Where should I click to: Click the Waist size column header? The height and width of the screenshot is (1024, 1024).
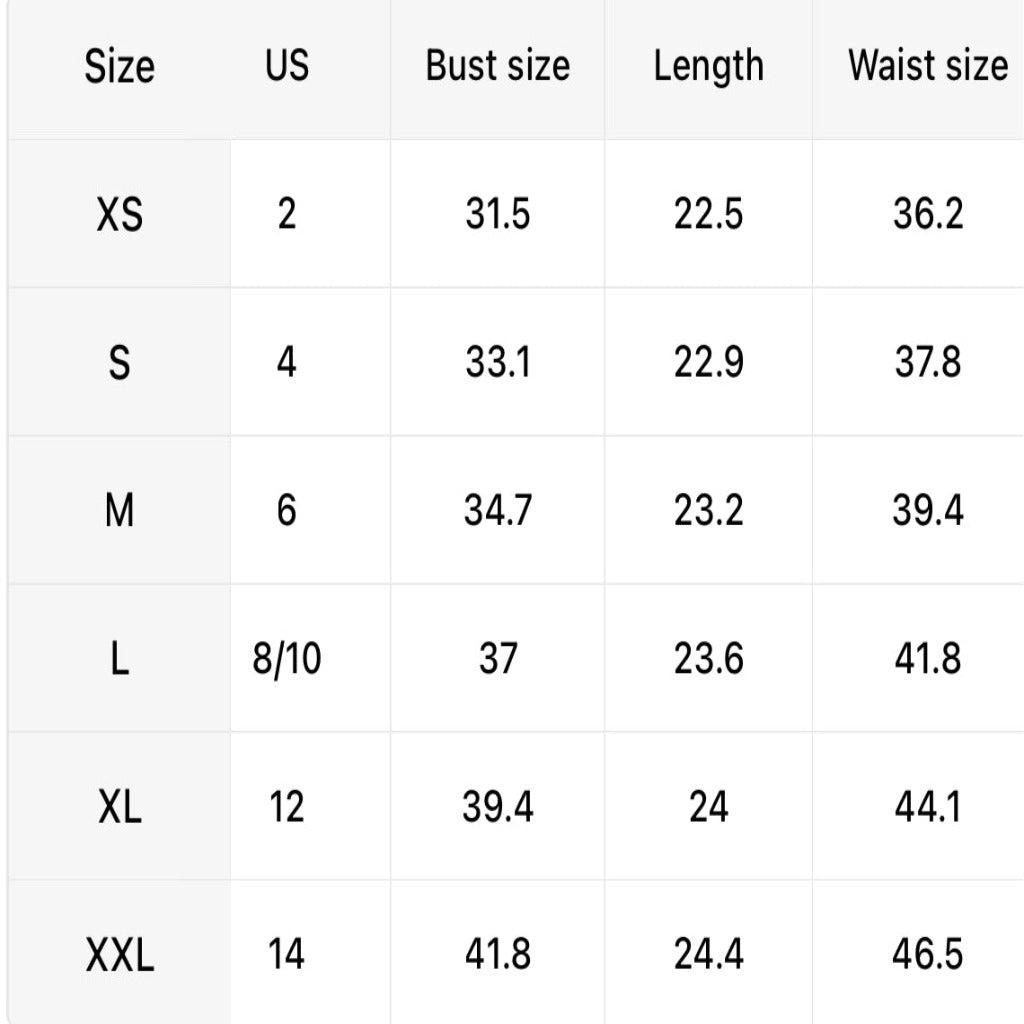(927, 67)
